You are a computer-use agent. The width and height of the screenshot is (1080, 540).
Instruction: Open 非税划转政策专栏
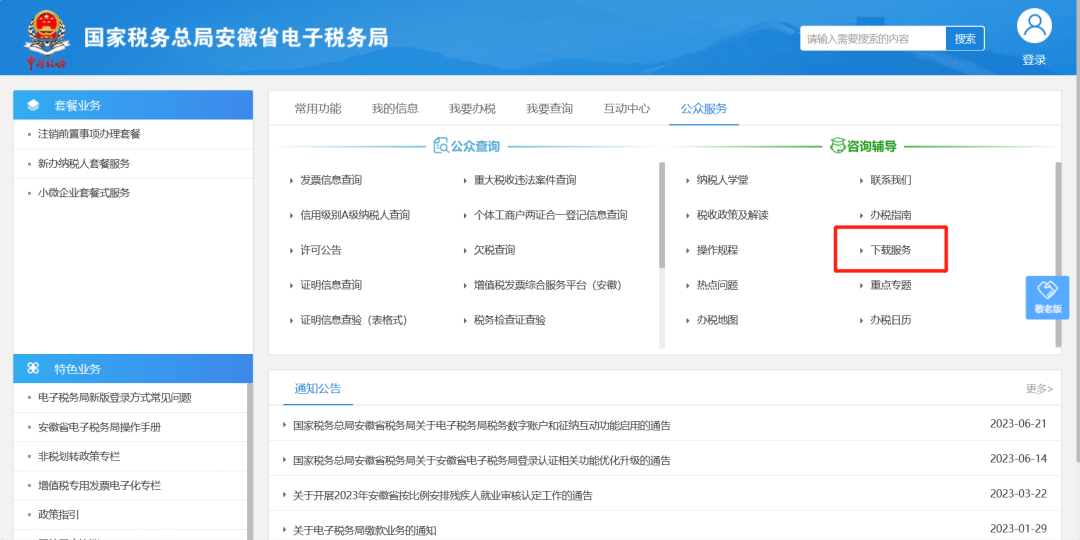(x=79, y=456)
